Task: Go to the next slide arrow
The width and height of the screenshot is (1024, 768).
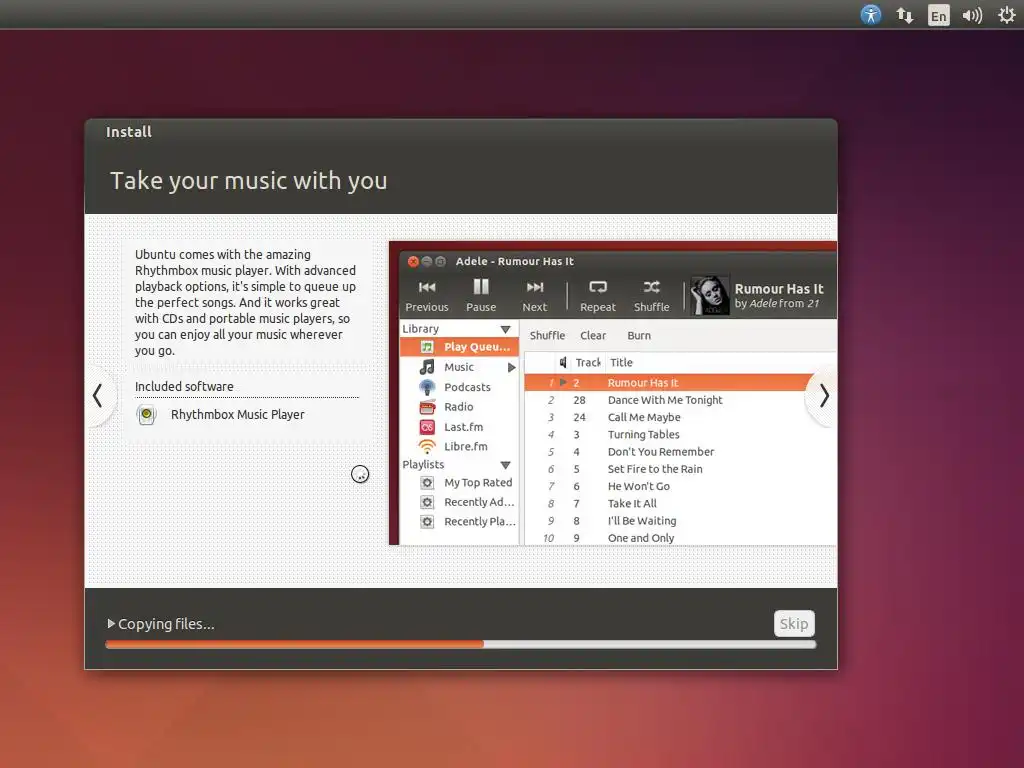Action: tap(824, 396)
